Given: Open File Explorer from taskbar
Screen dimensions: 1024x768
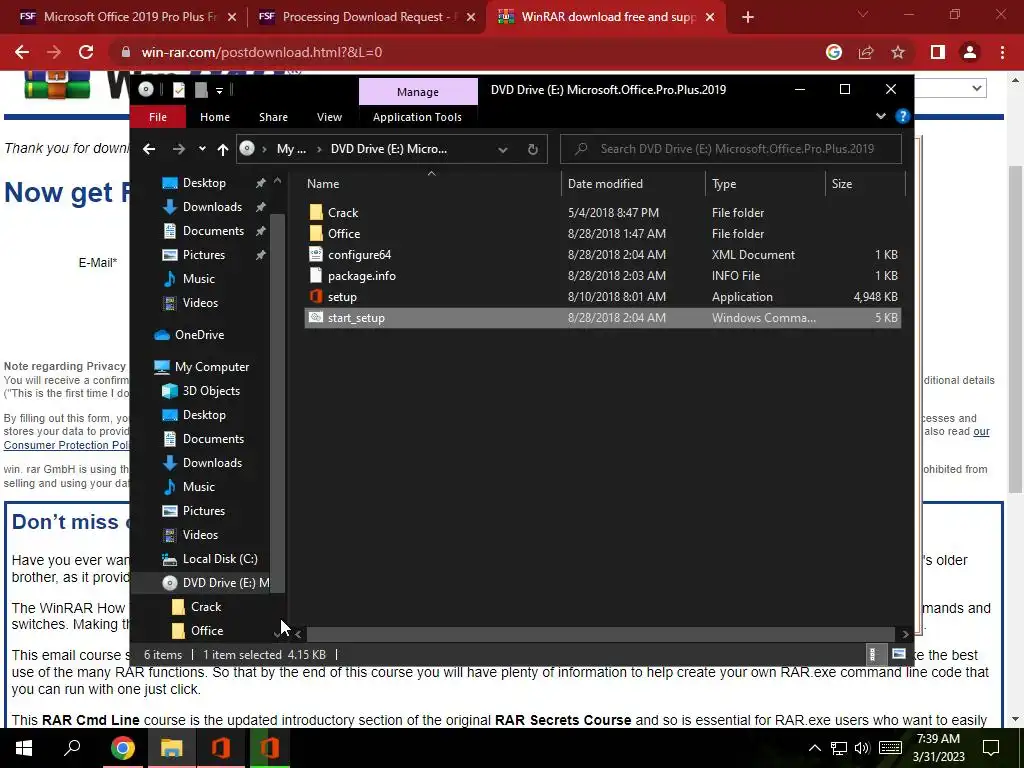Looking at the screenshot, I should pyautogui.click(x=171, y=748).
